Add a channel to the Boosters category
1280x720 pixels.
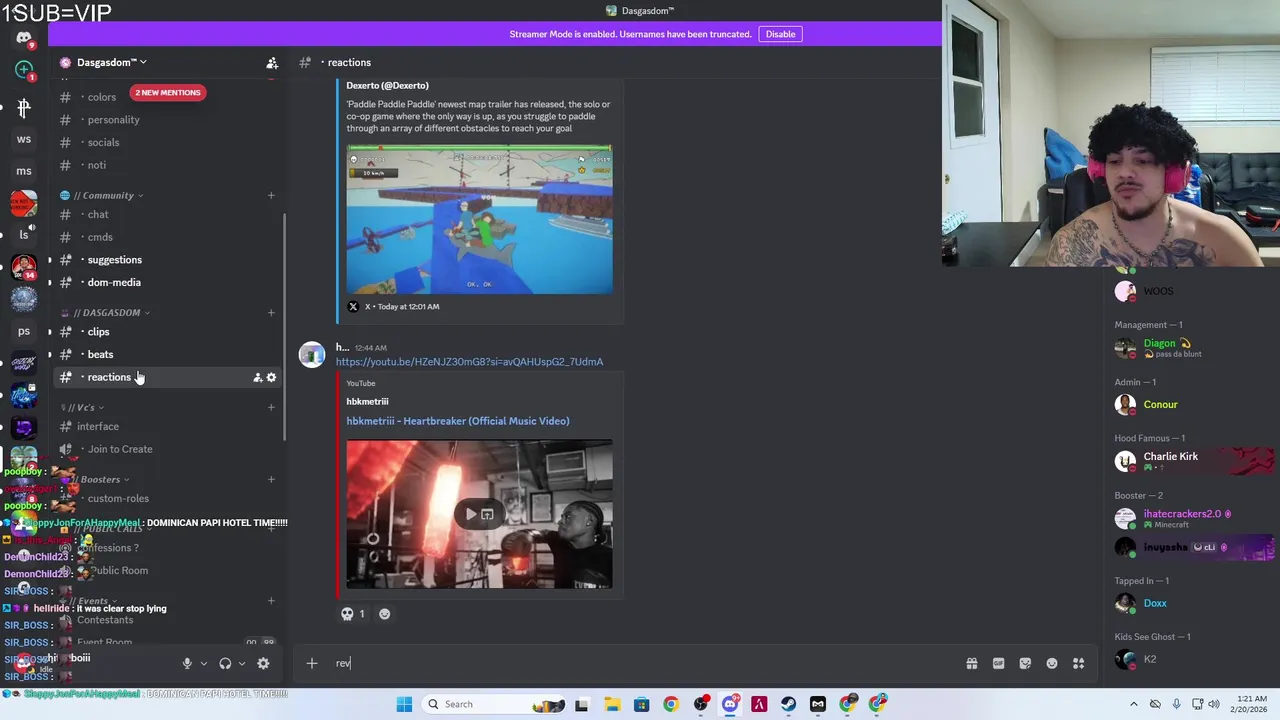pos(271,479)
